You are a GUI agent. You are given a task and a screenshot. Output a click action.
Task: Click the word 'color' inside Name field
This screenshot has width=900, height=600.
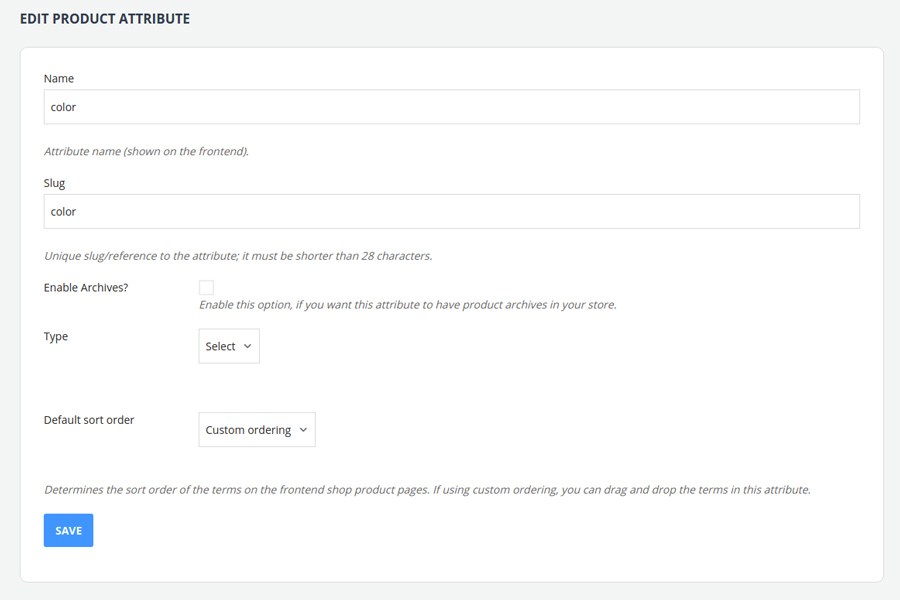pos(63,107)
